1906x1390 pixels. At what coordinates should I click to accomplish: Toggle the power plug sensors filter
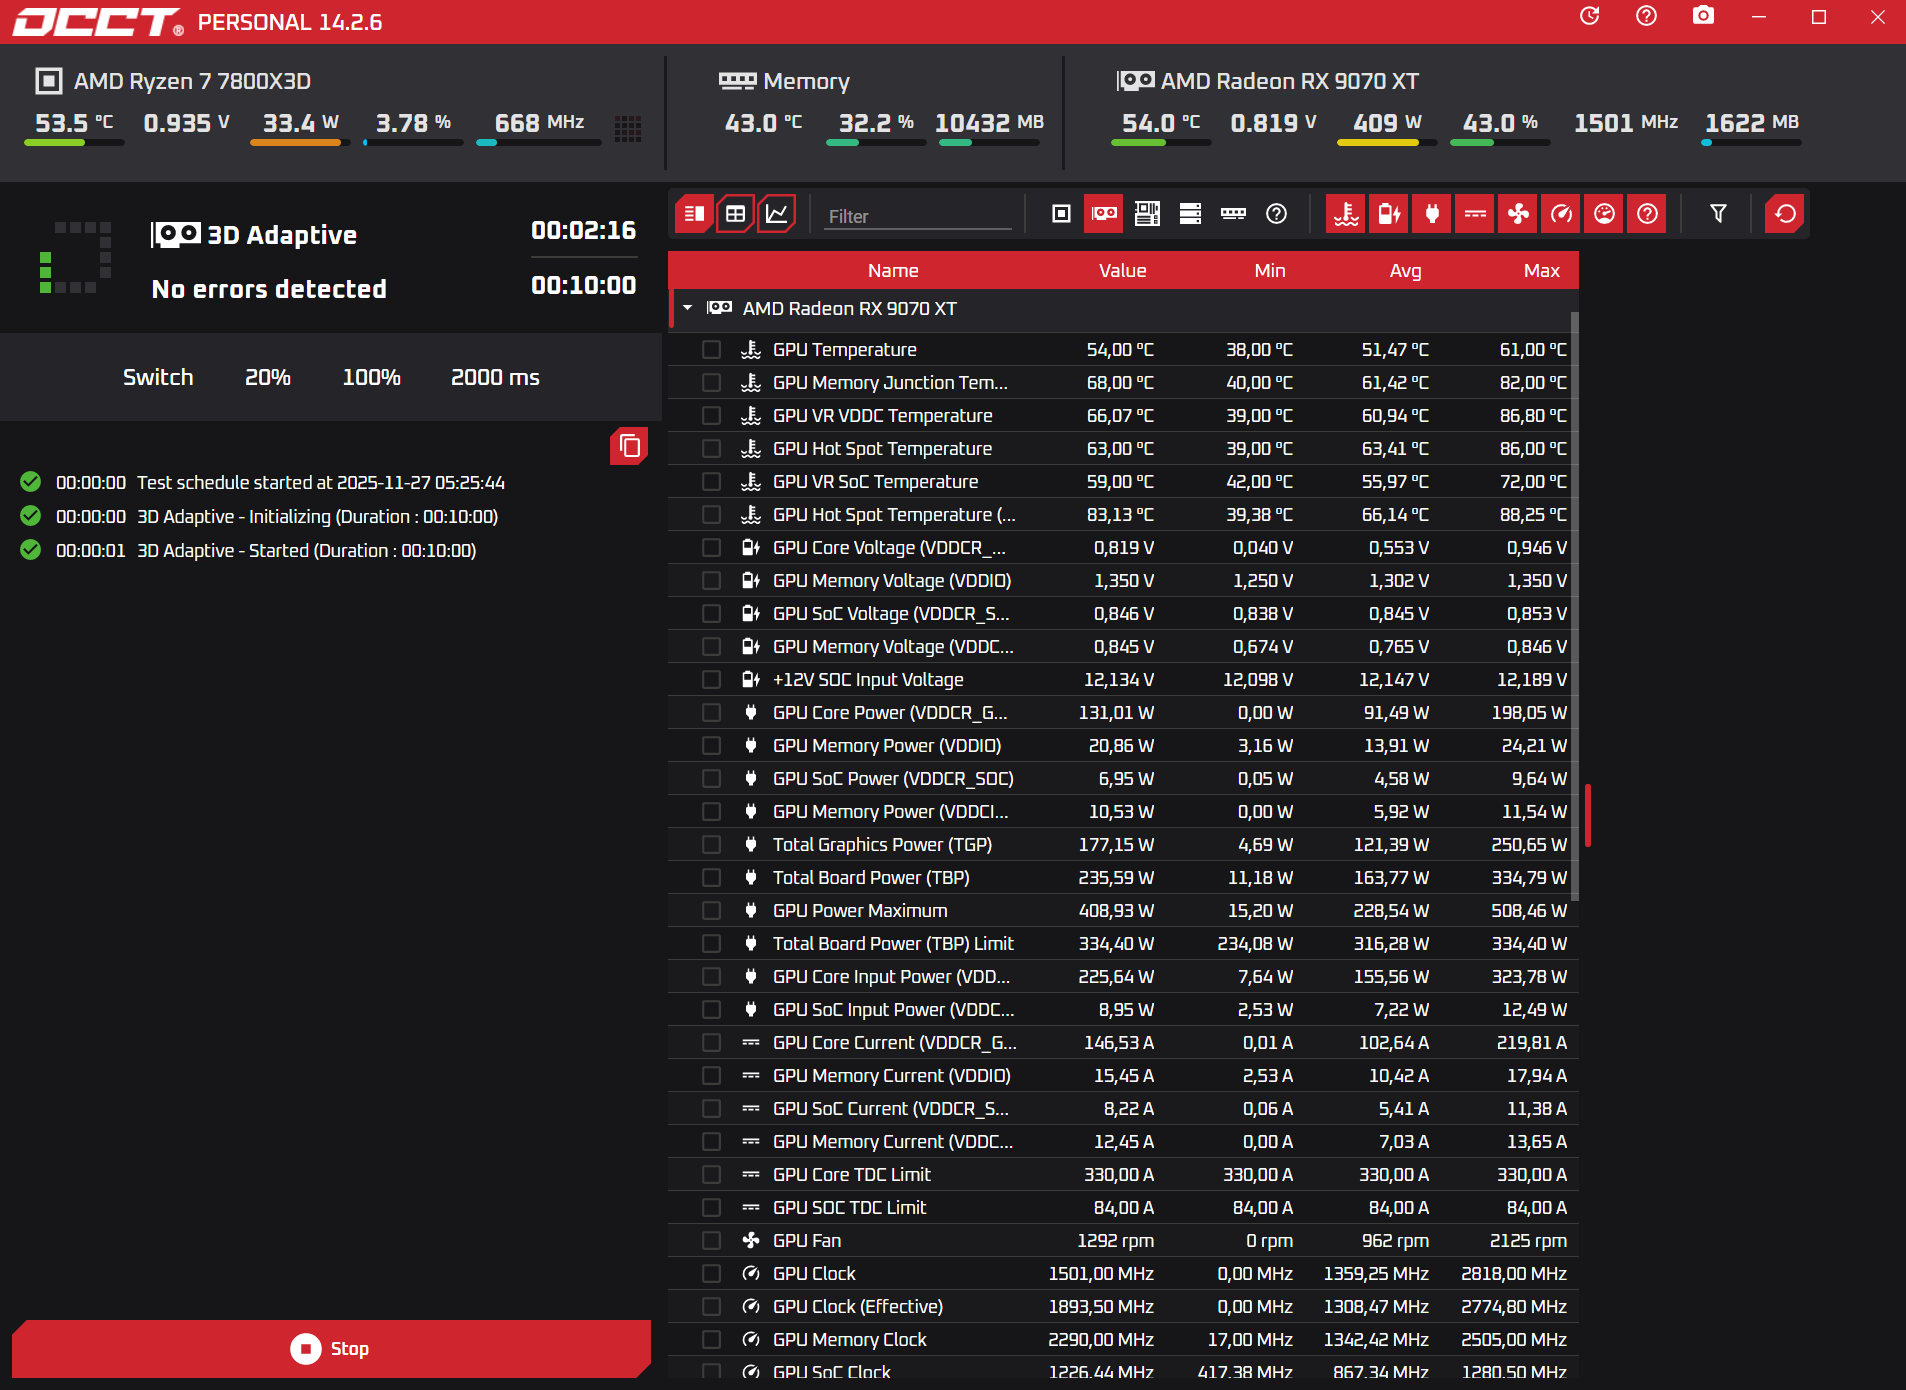coord(1432,214)
